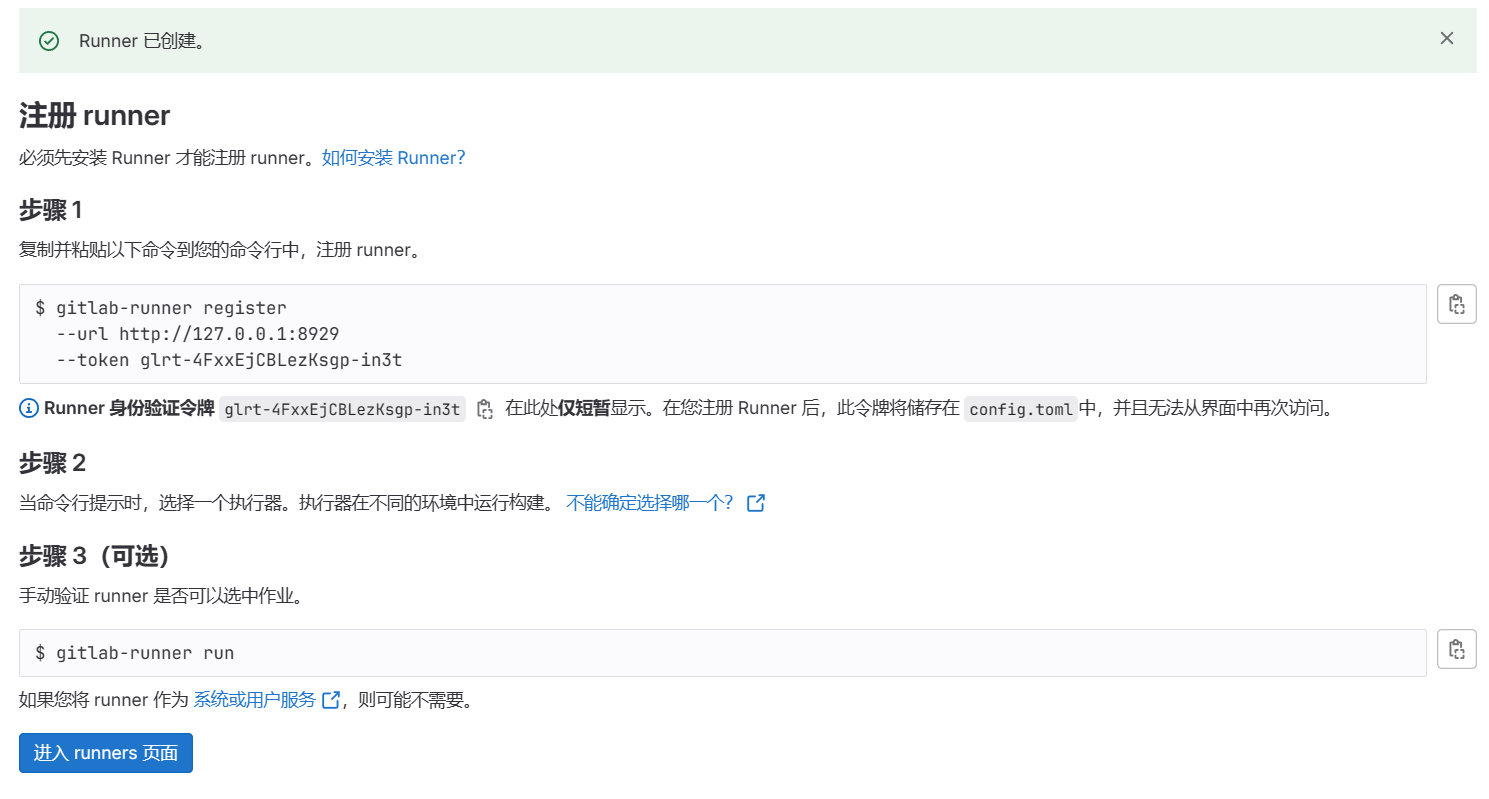Click the 步骤 1 heading
The image size is (1489, 799).
point(50,210)
